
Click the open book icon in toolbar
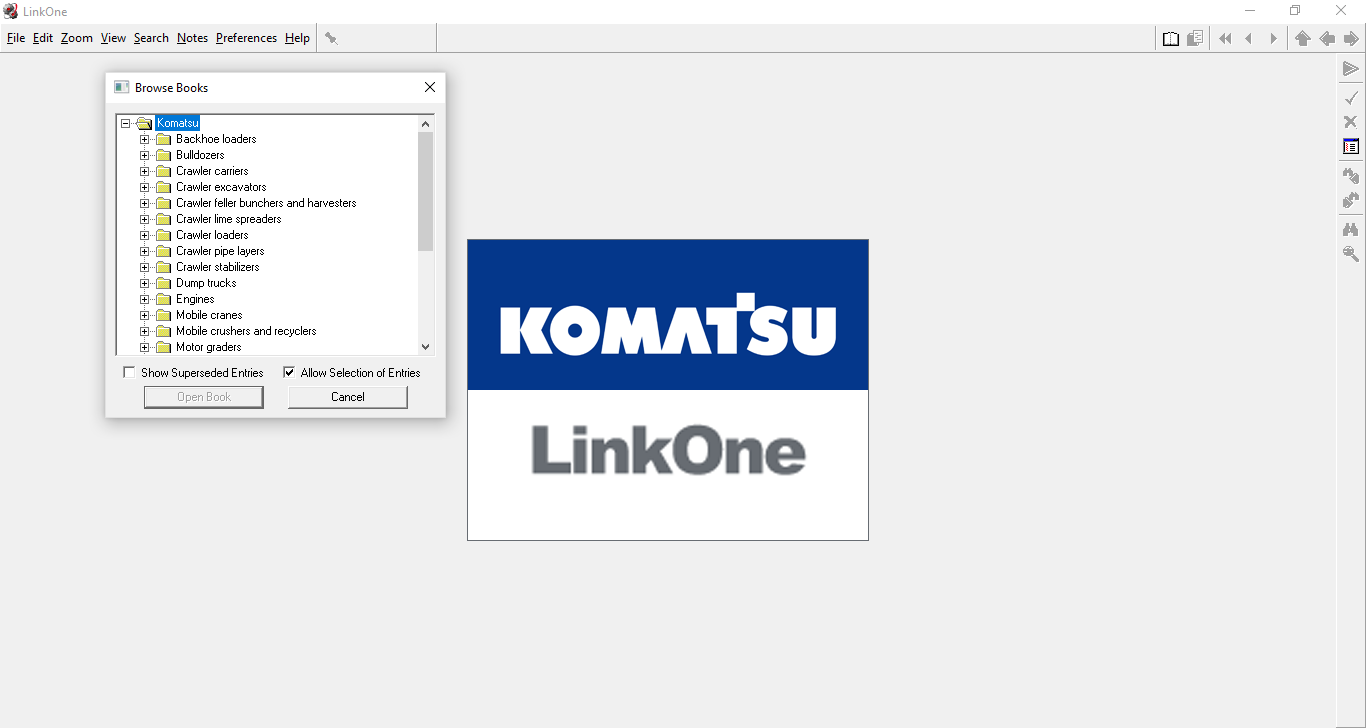point(1171,38)
